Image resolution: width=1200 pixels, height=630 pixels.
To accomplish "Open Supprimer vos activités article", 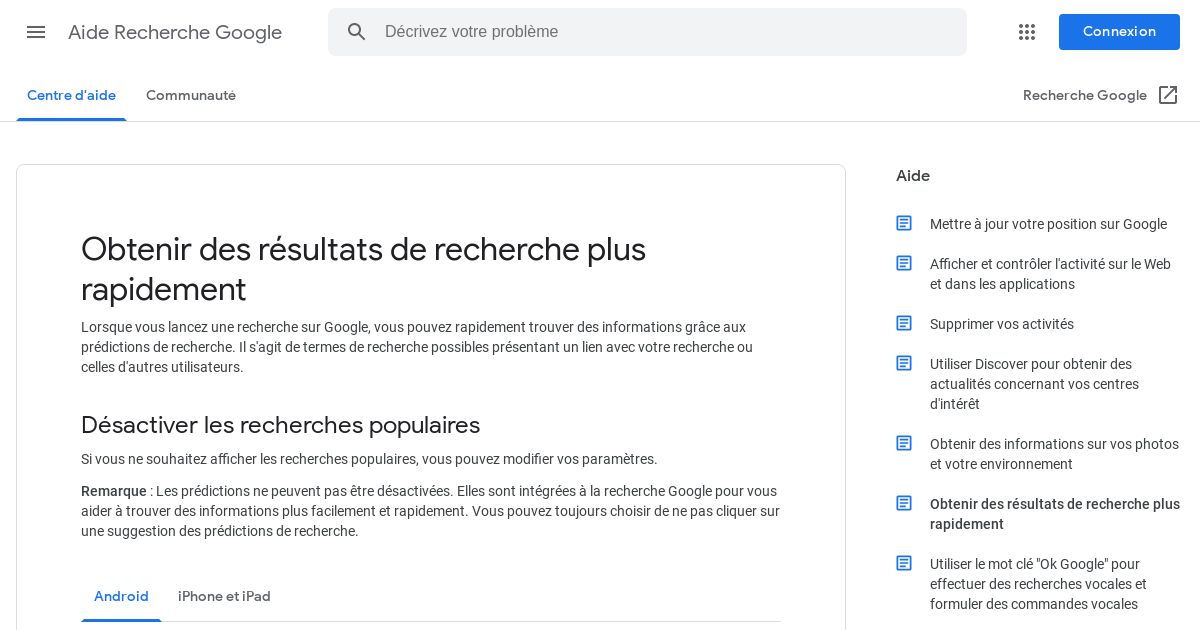I will tap(1002, 324).
